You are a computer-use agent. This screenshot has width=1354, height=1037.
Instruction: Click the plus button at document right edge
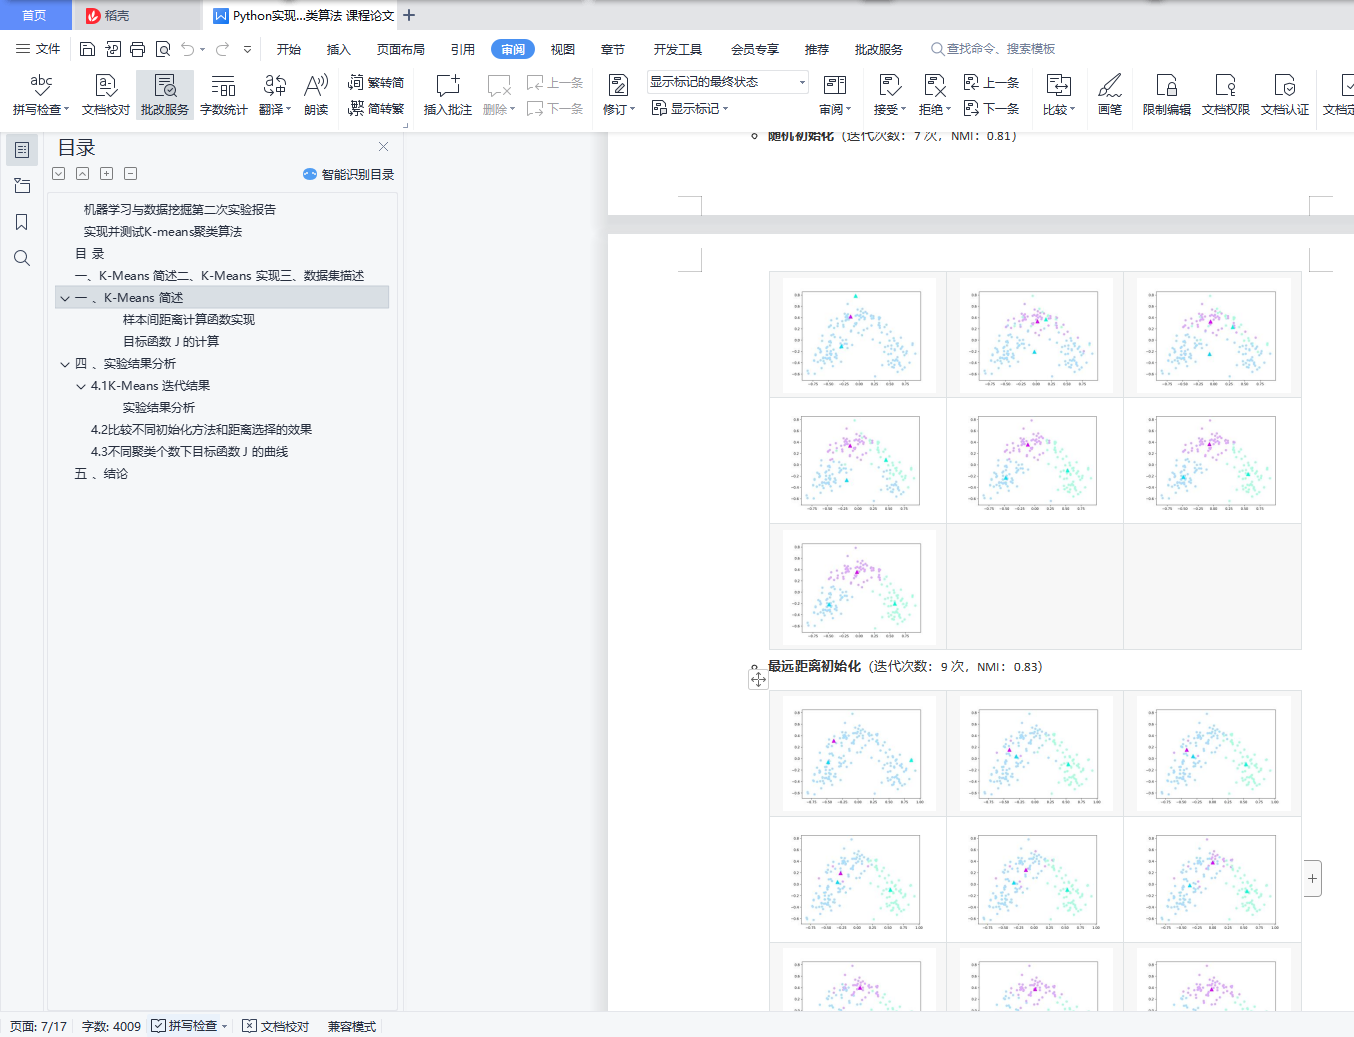coord(1312,879)
